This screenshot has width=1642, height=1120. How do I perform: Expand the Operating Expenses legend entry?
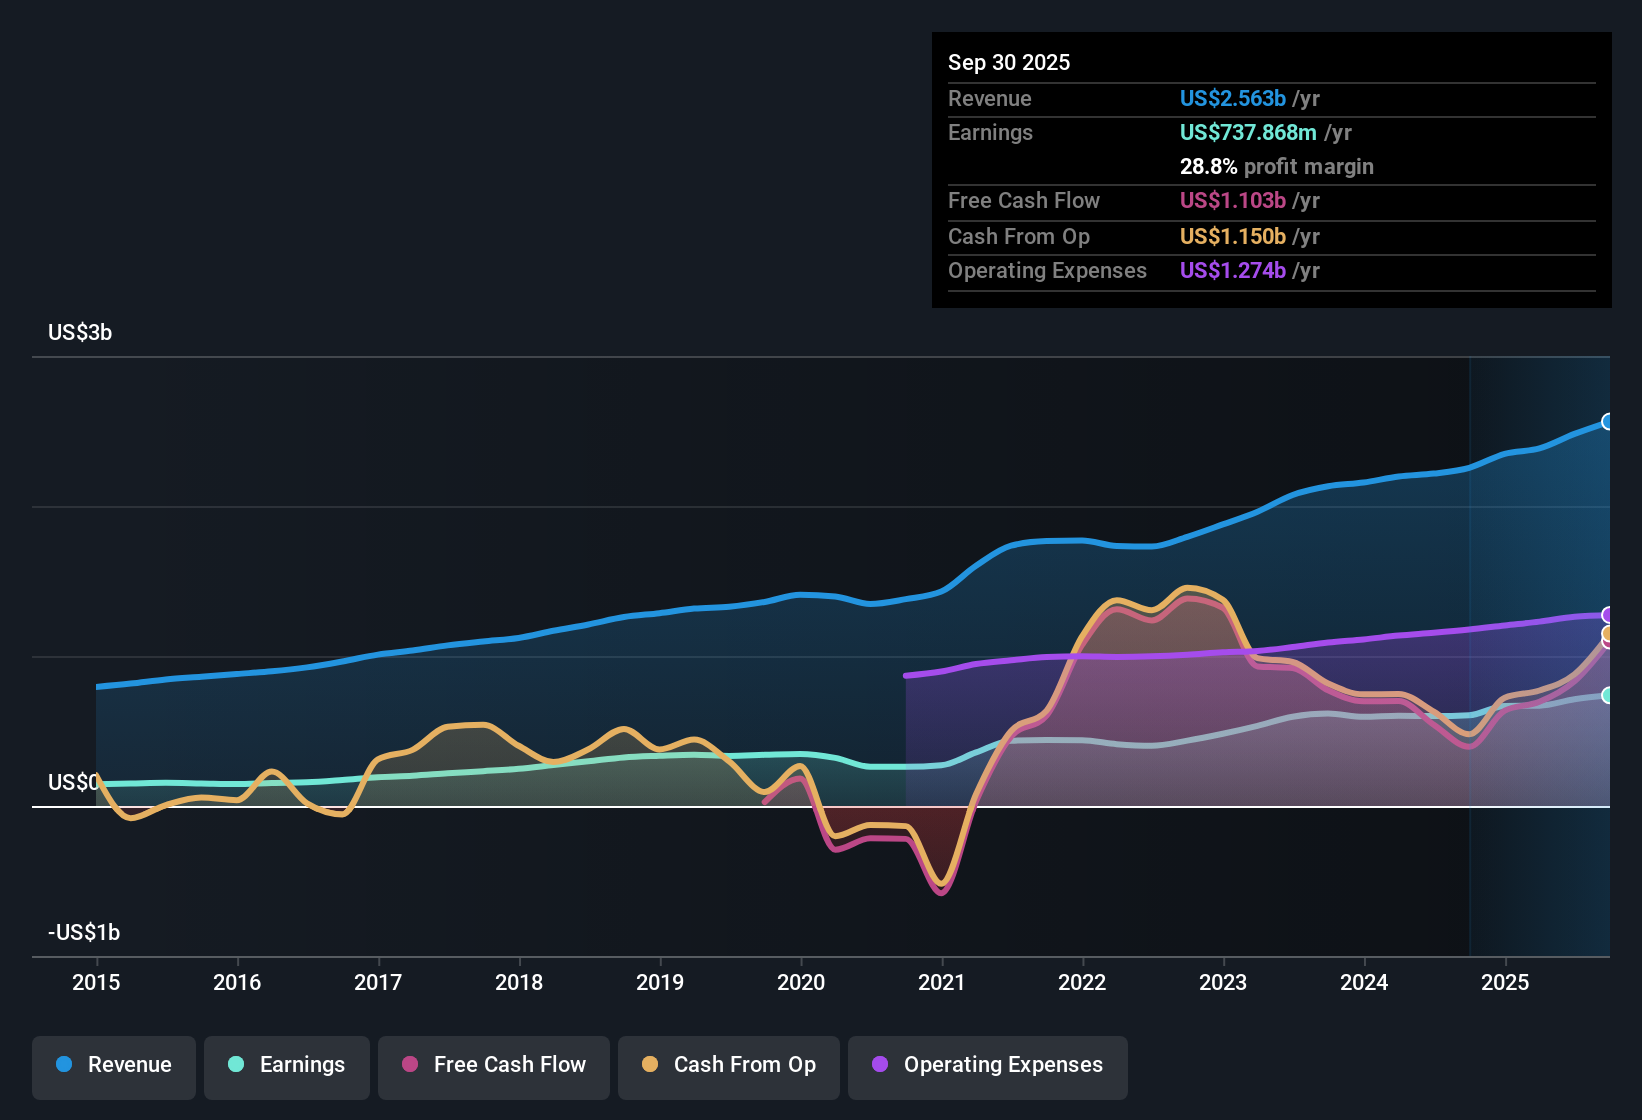coord(987,1065)
